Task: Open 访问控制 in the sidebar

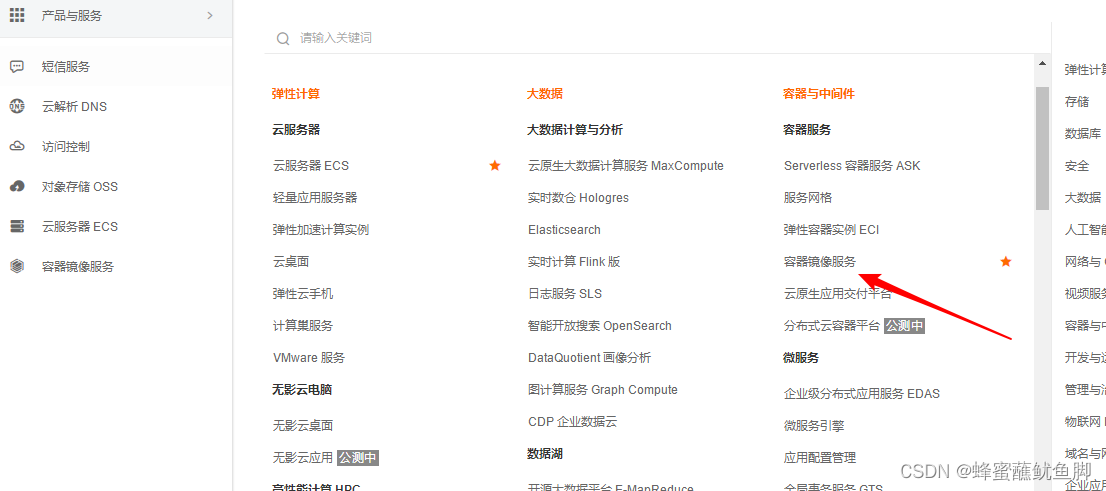Action: 66,147
